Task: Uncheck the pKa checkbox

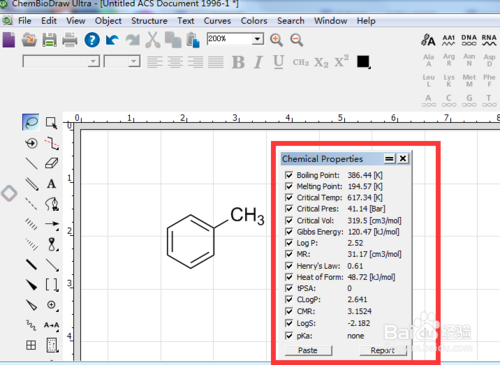Action: coord(289,336)
